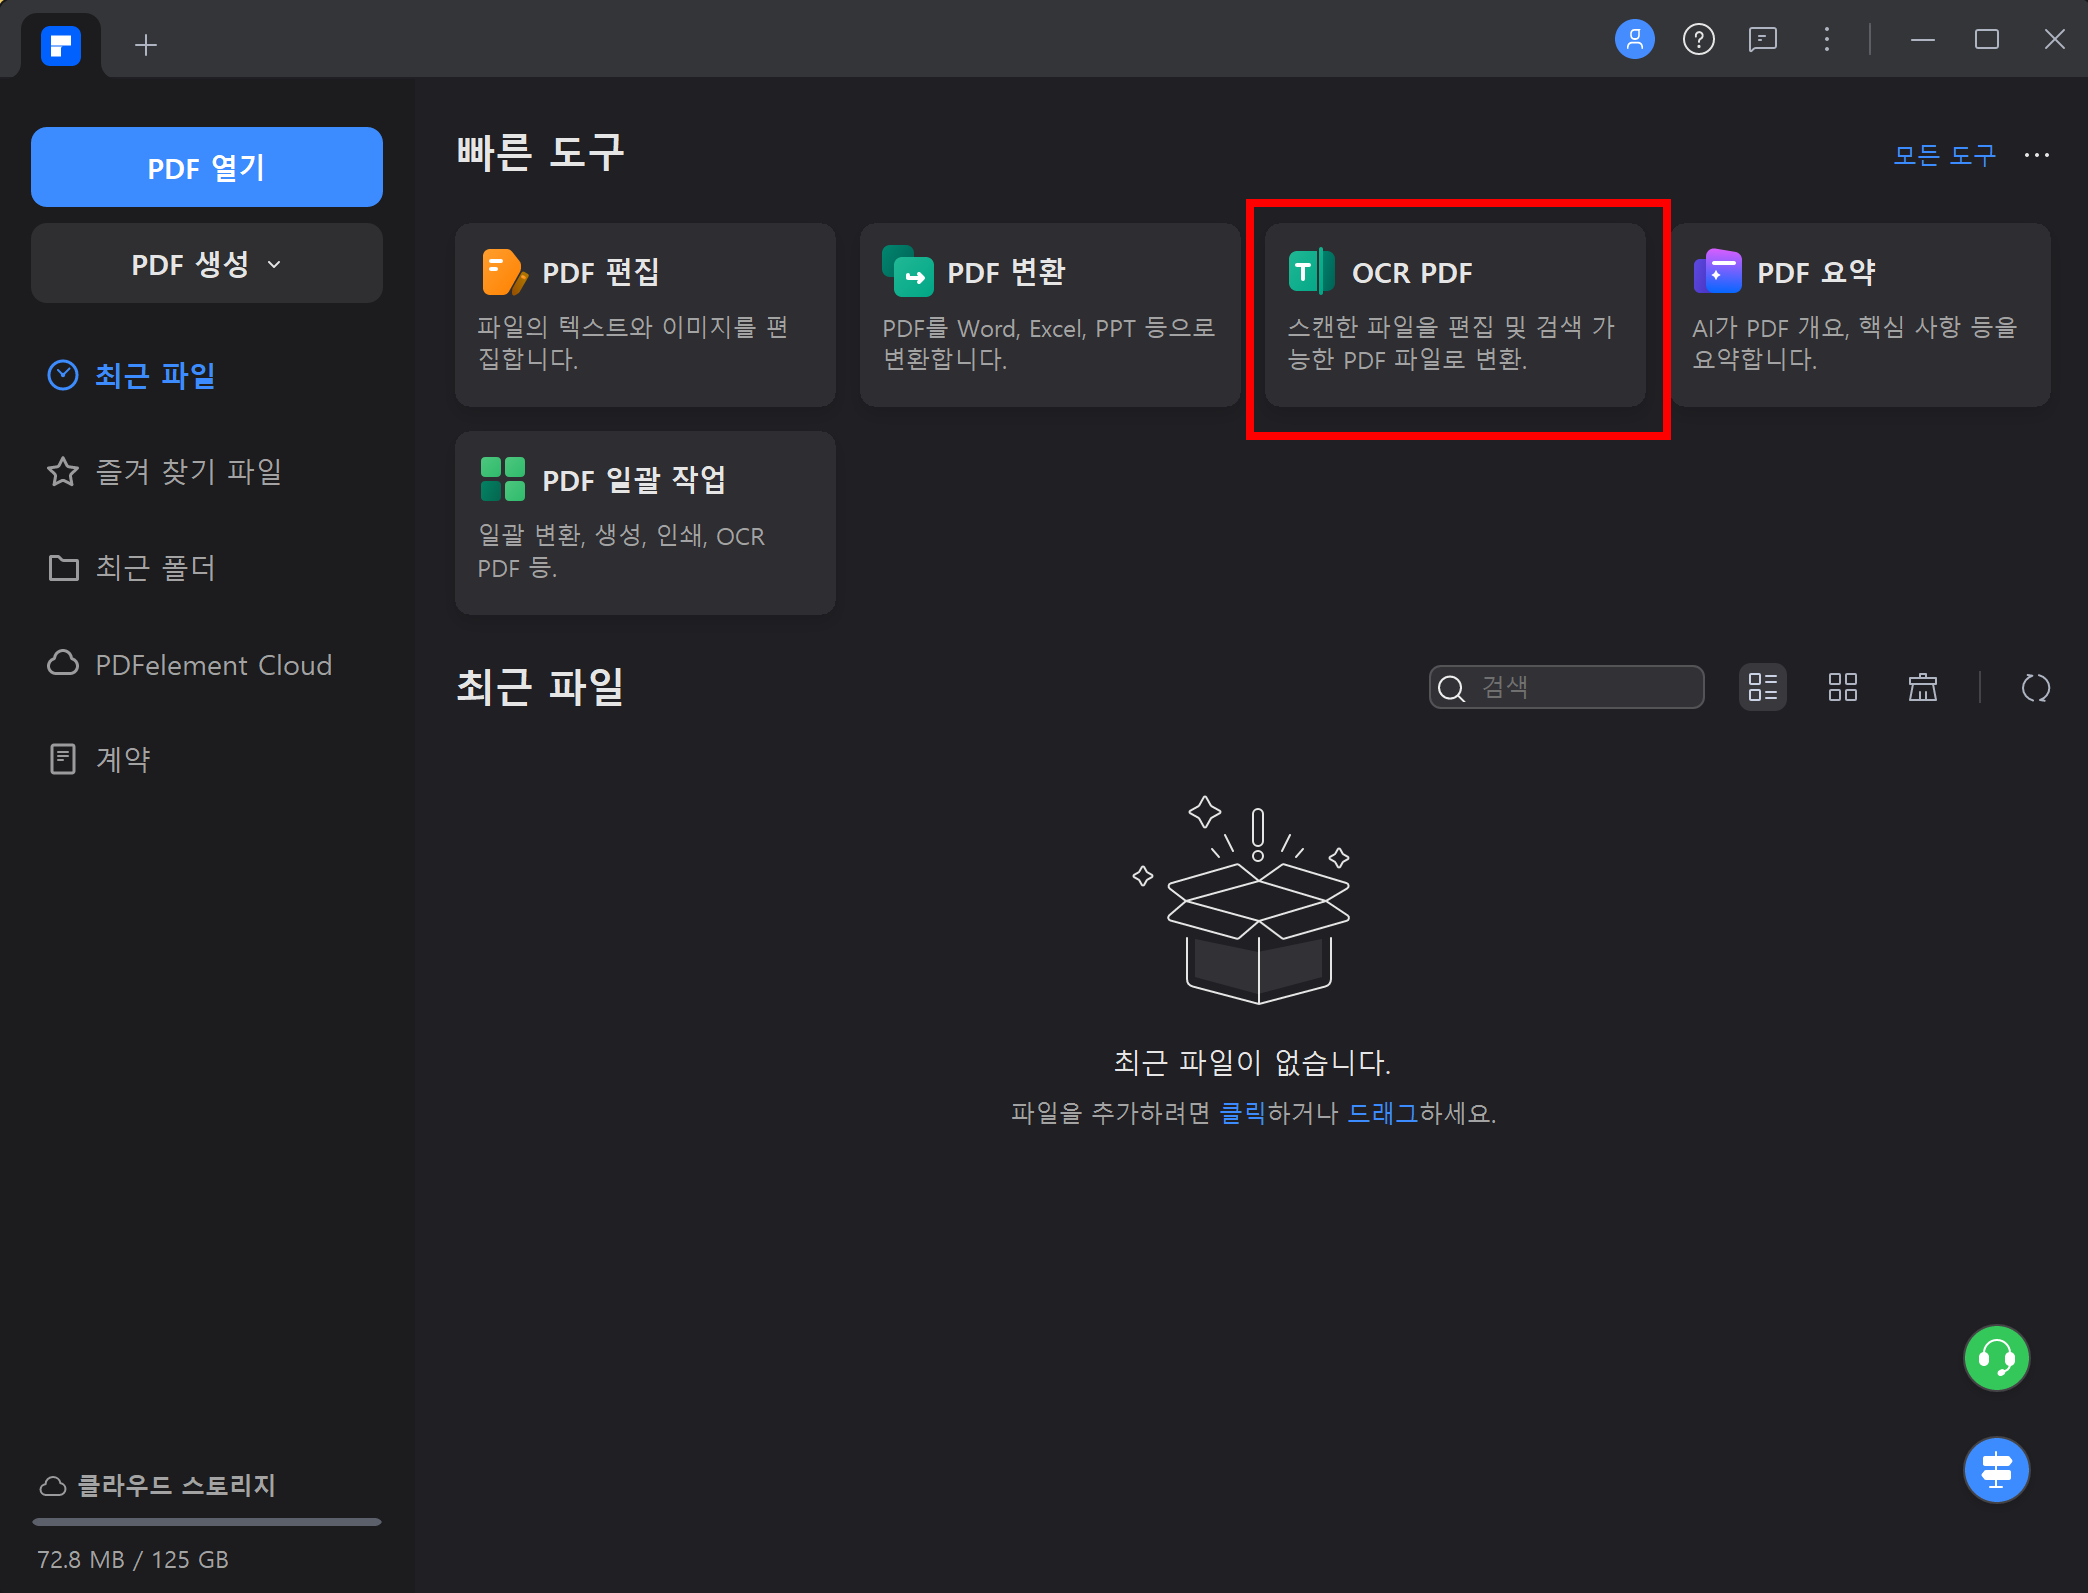Click the folder icon beside 최근 폴더
The image size is (2088, 1593).
click(x=63, y=567)
